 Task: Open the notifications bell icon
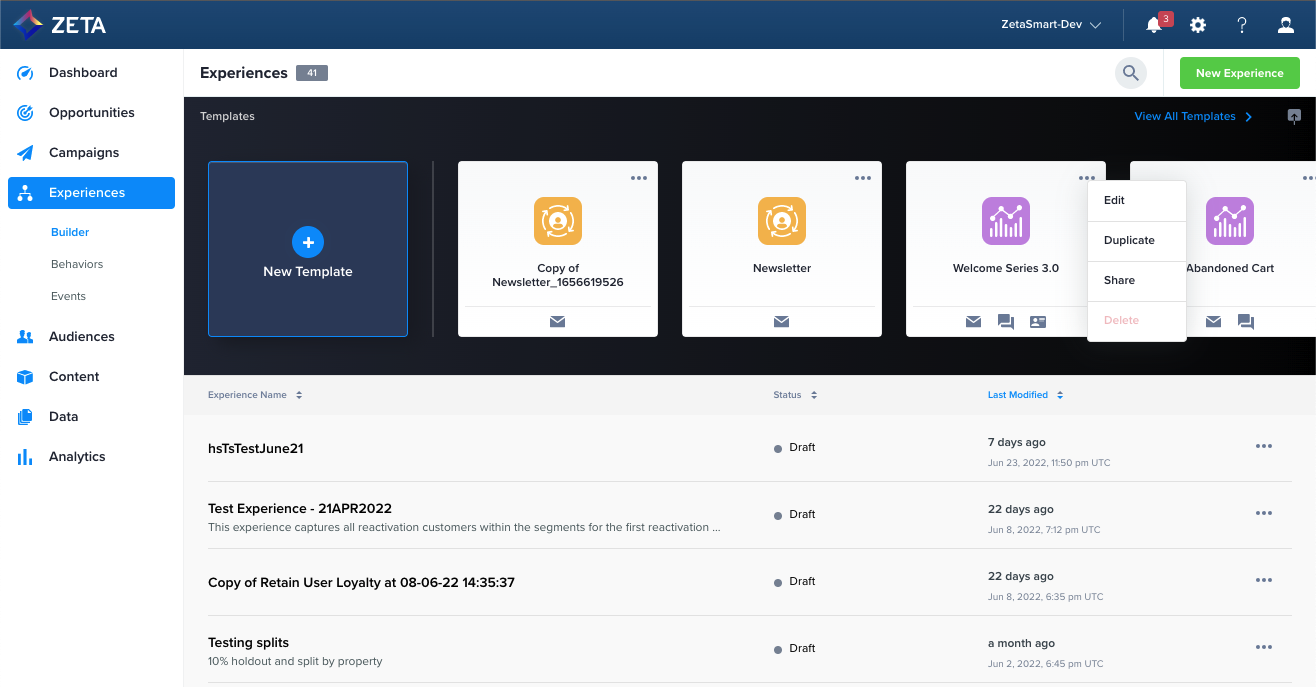point(1154,25)
